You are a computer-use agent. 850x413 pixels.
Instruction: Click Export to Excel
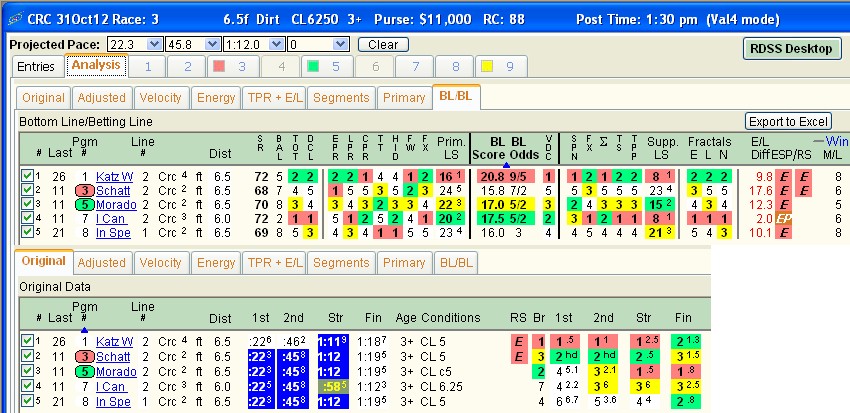point(788,121)
